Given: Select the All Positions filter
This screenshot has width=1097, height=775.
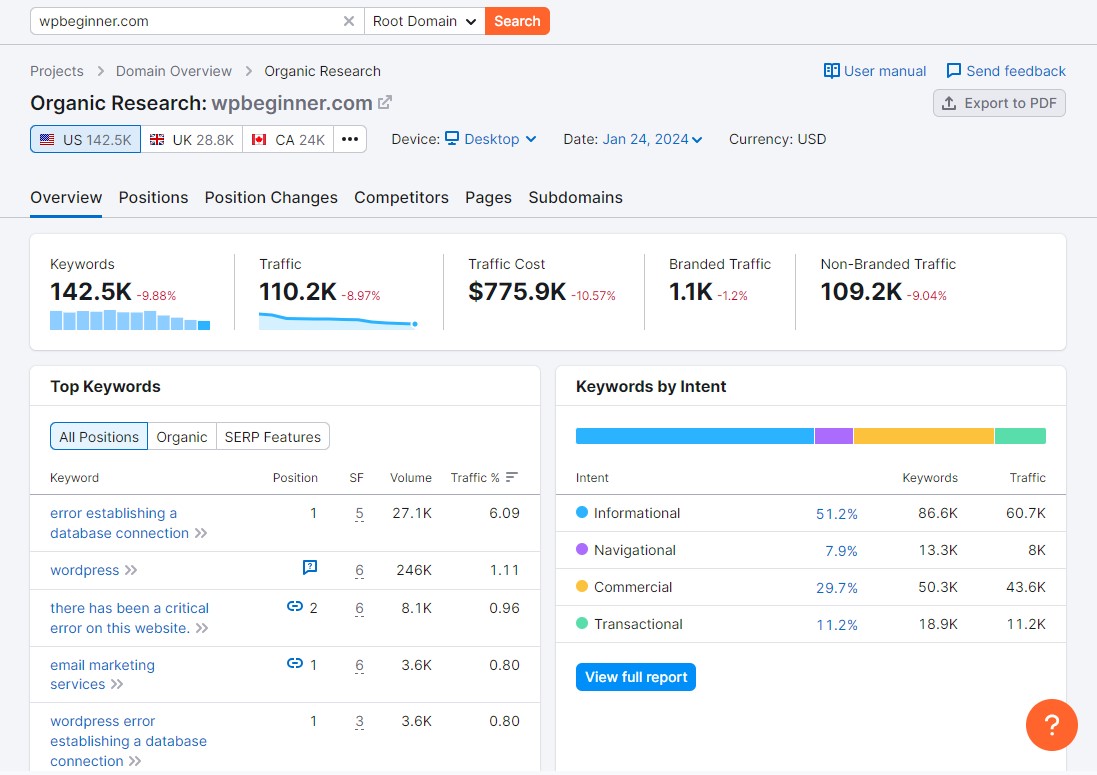Looking at the screenshot, I should (99, 436).
